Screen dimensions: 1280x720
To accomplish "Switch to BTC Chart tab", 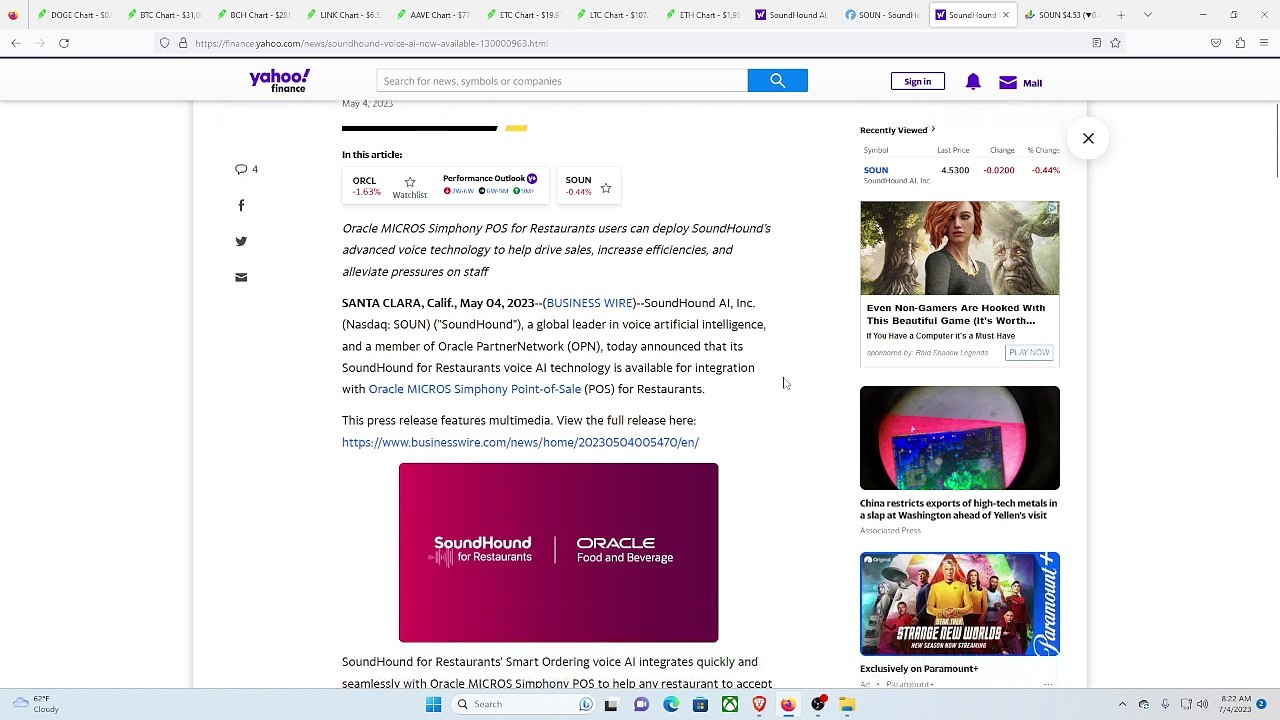I will tap(164, 15).
